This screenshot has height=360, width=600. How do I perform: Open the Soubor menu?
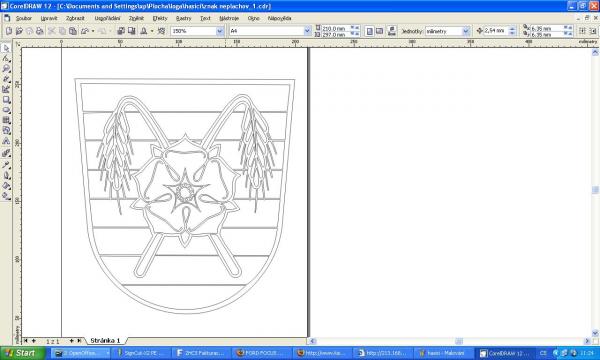point(24,18)
